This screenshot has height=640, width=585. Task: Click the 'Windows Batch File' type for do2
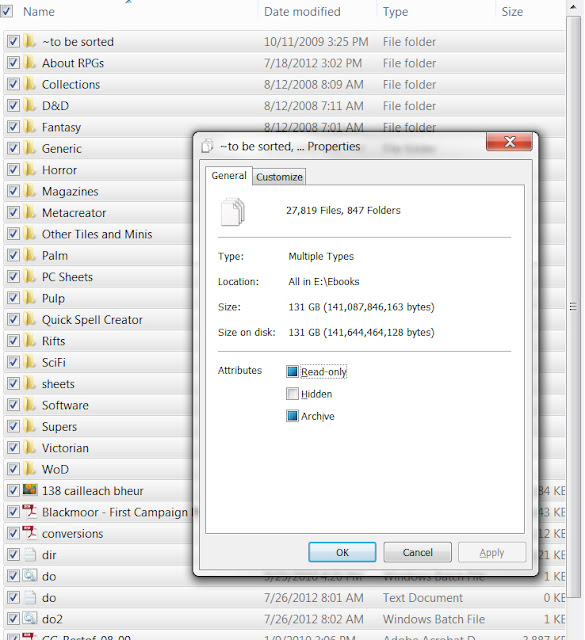[x=434, y=619]
